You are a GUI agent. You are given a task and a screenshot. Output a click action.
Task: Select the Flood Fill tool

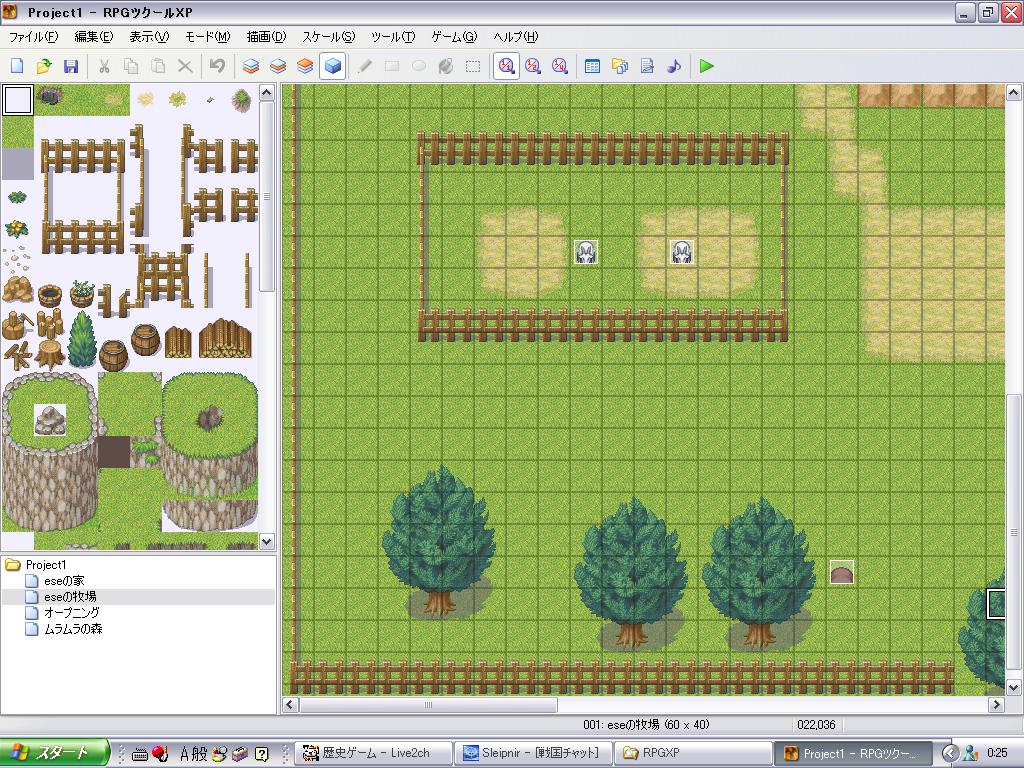point(446,66)
